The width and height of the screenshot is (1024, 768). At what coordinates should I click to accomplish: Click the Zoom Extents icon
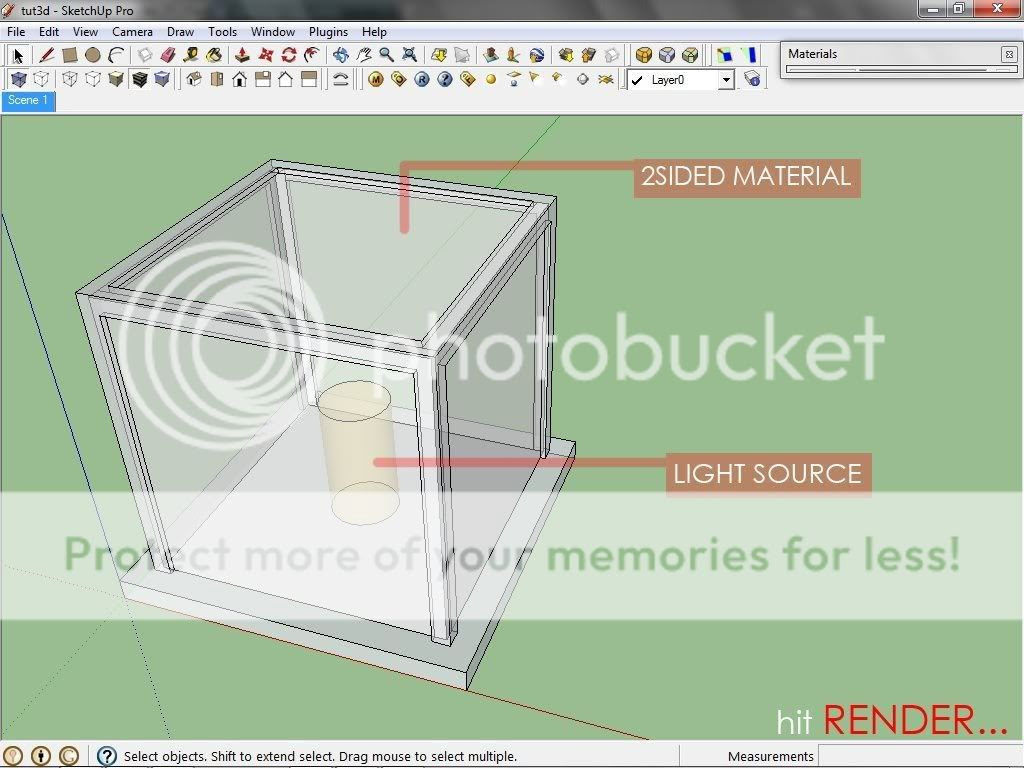pyautogui.click(x=409, y=56)
